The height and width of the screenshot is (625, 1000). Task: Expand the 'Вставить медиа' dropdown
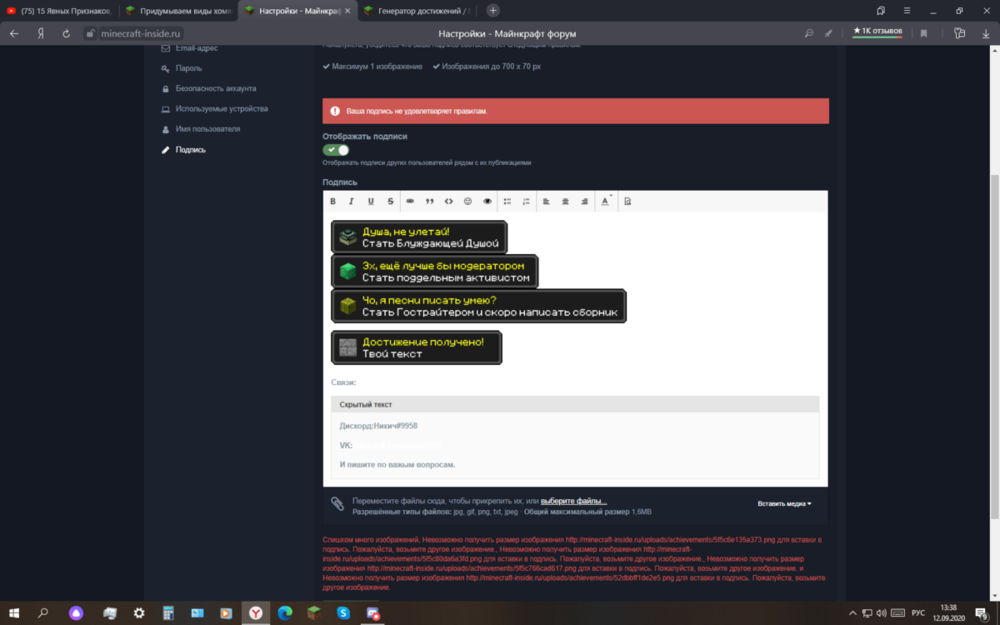784,504
